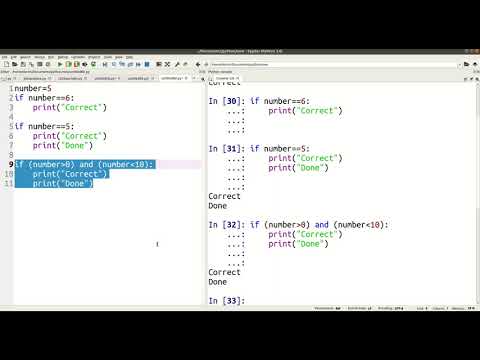Click the End-of-lines status bar entry
480x360 pixels.
[x=359, y=308]
